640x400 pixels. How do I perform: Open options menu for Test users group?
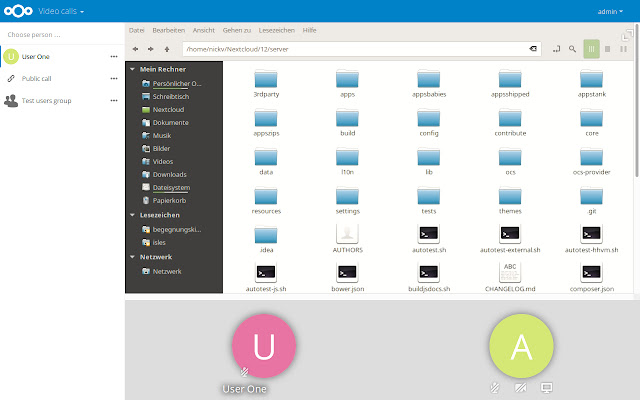pyautogui.click(x=113, y=100)
